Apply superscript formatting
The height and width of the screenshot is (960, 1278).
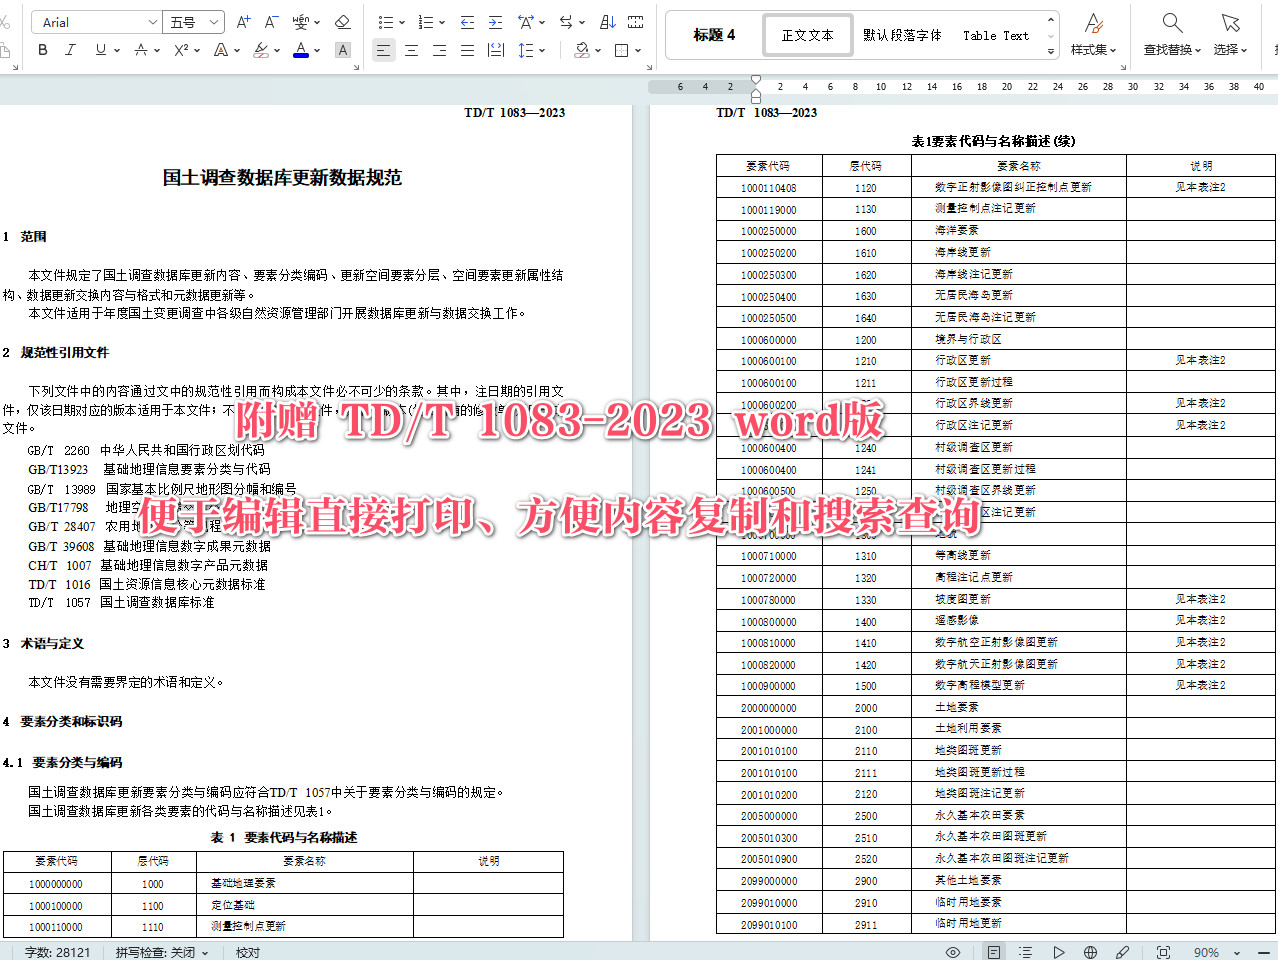click(x=181, y=49)
